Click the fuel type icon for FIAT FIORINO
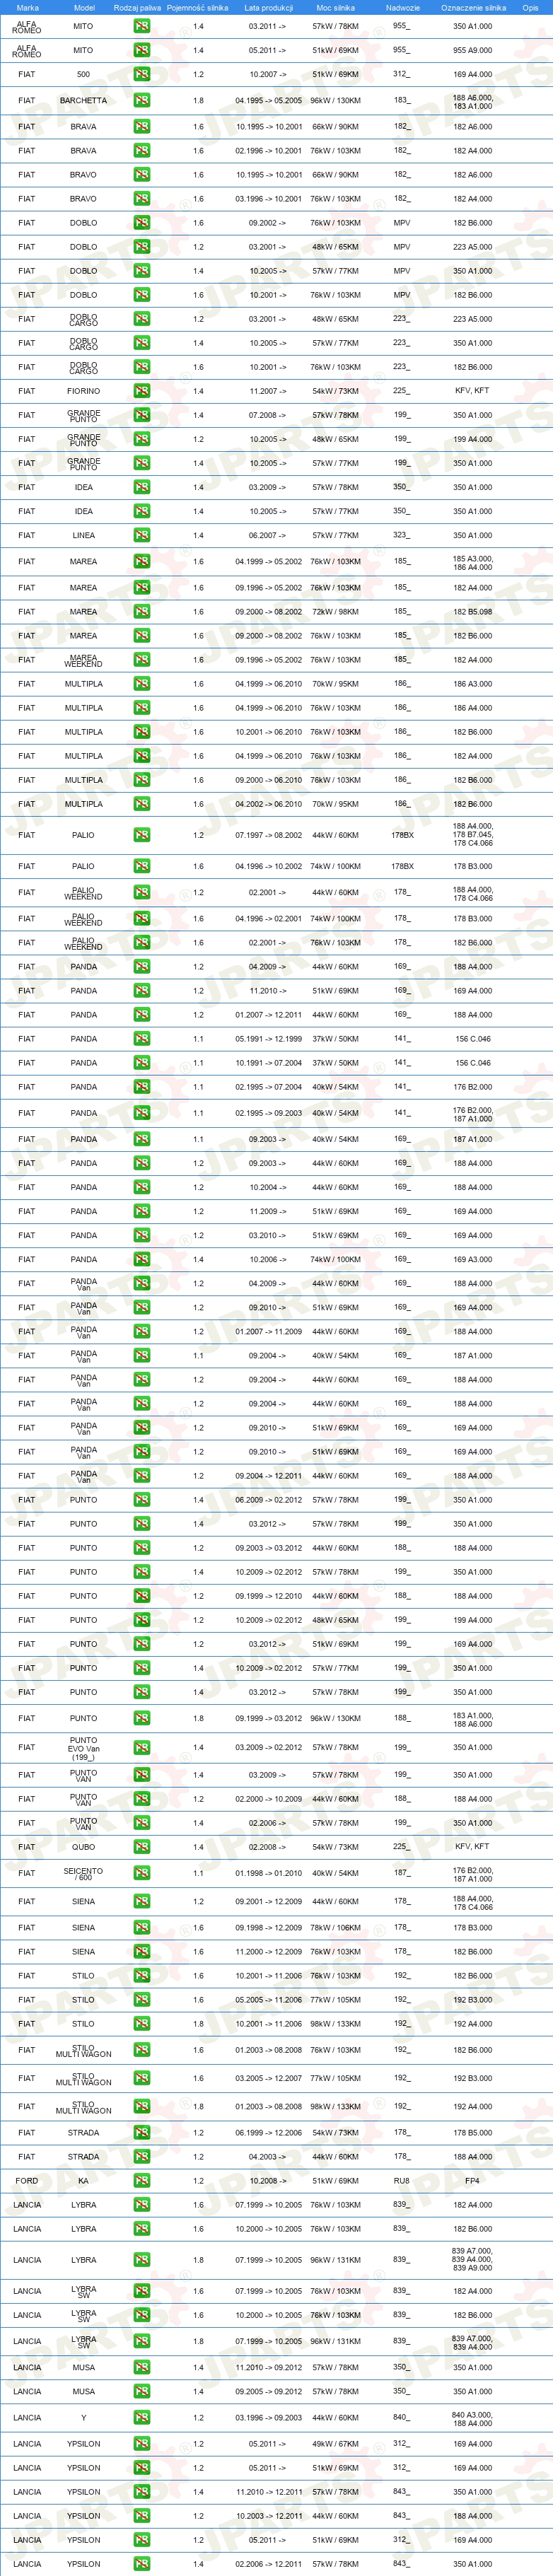553x2576 pixels. tap(142, 391)
